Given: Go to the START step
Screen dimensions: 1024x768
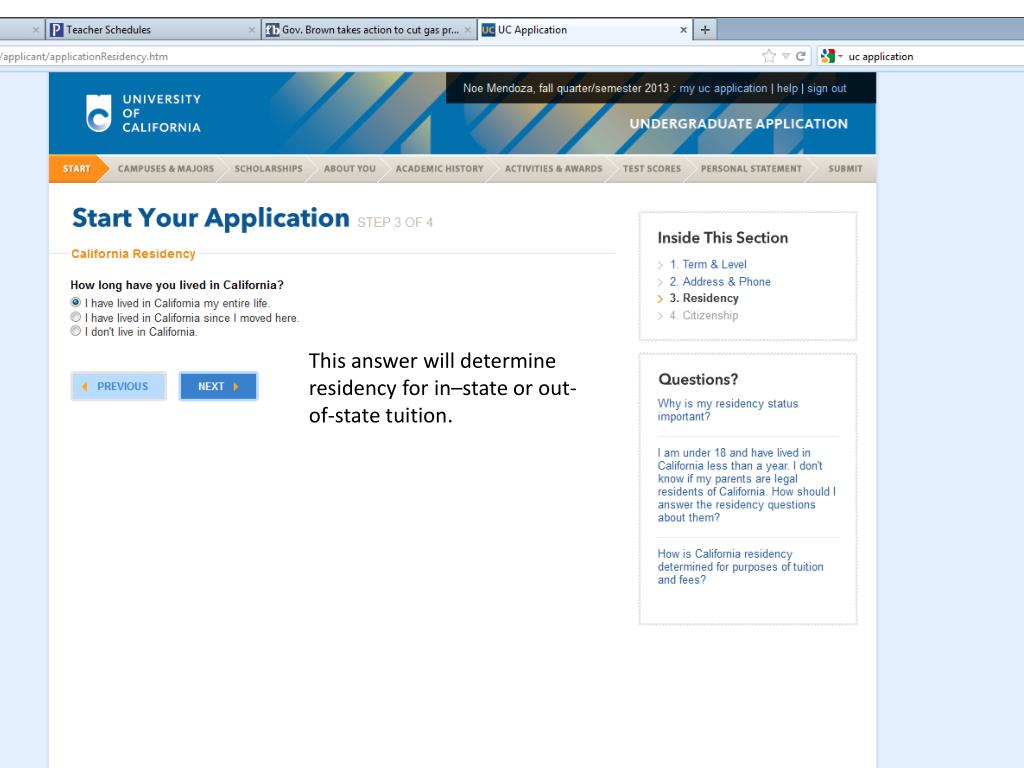Looking at the screenshot, I should pyautogui.click(x=76, y=168).
